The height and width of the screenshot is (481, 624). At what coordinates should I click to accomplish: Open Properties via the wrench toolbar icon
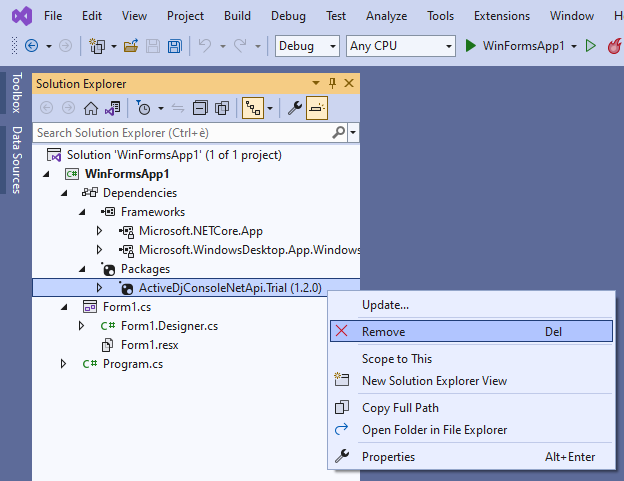(294, 108)
